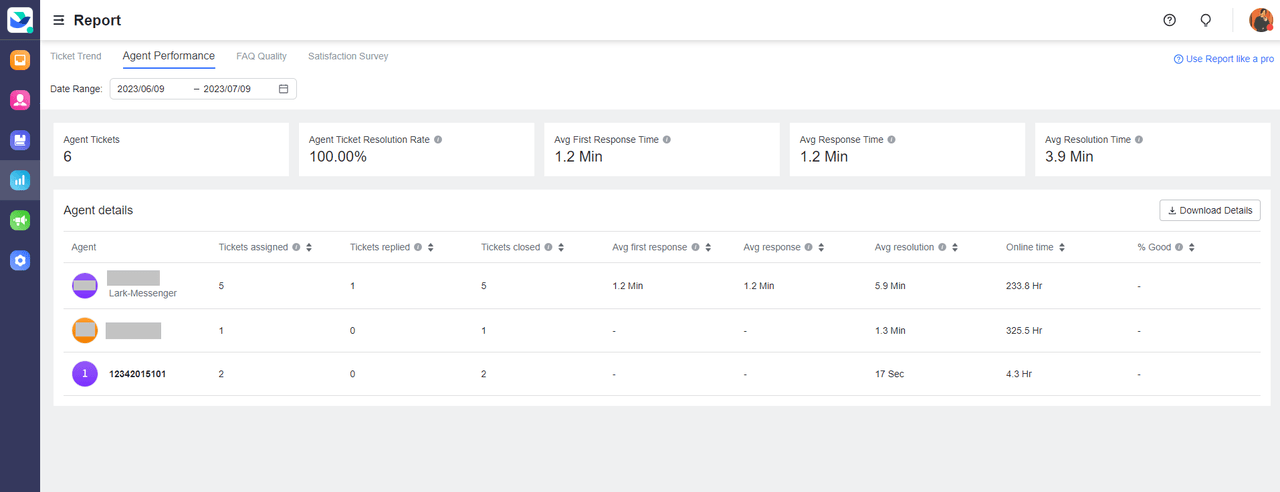Open the green megaphone sidebar icon

[x=20, y=221]
